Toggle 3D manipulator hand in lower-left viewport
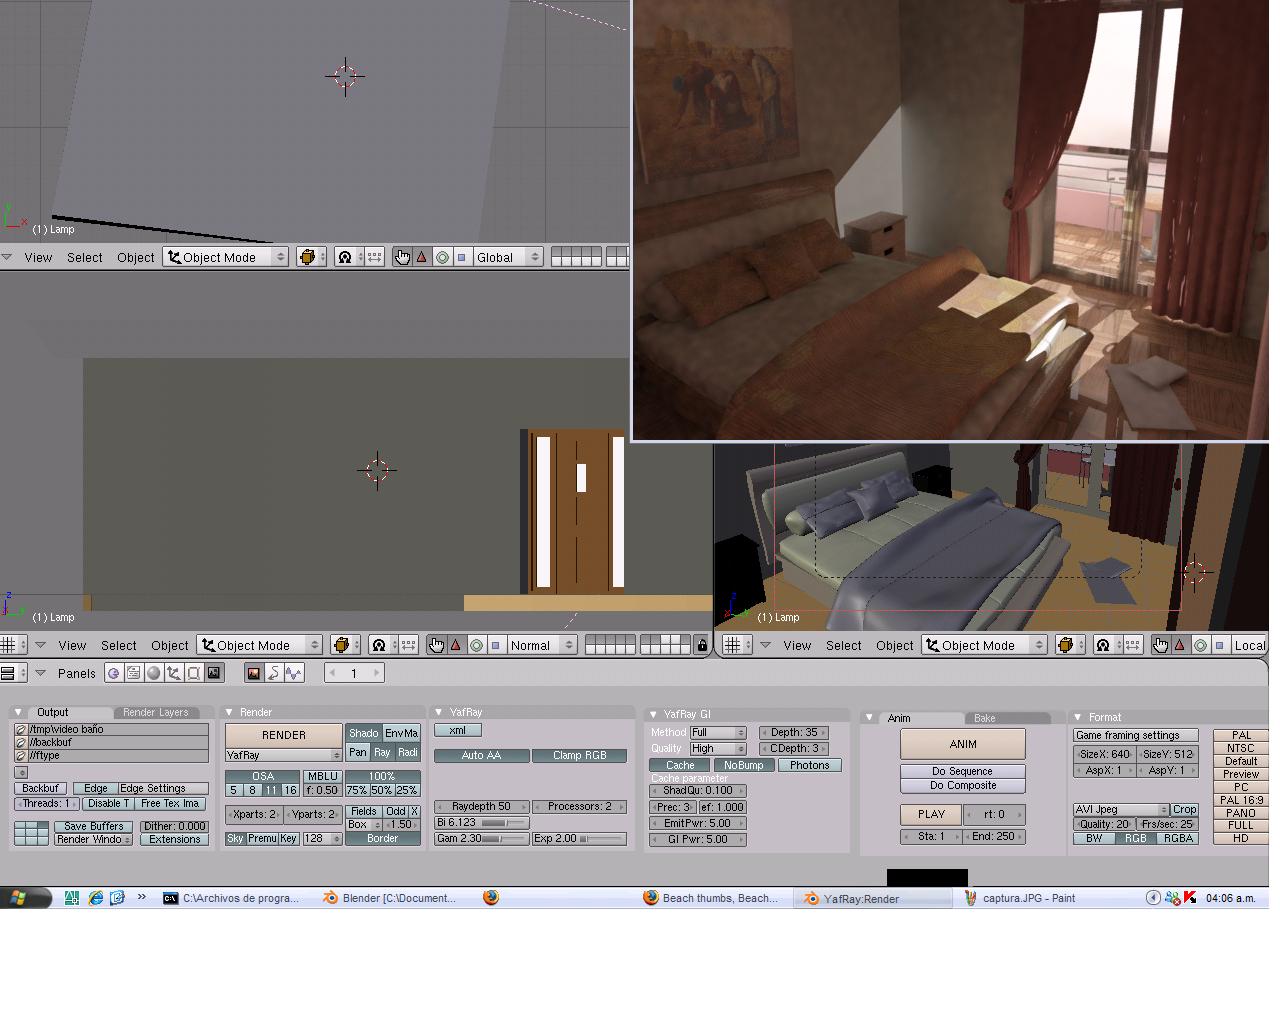Screen dimensions: 1280x1024 pos(436,645)
